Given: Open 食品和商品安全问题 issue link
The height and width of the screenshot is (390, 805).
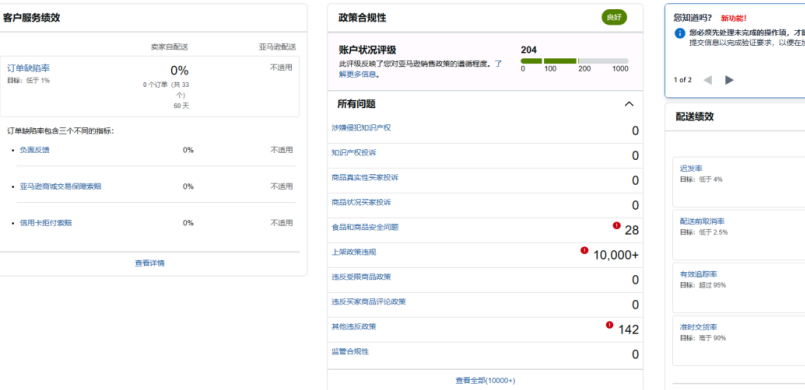Looking at the screenshot, I should click(x=365, y=227).
